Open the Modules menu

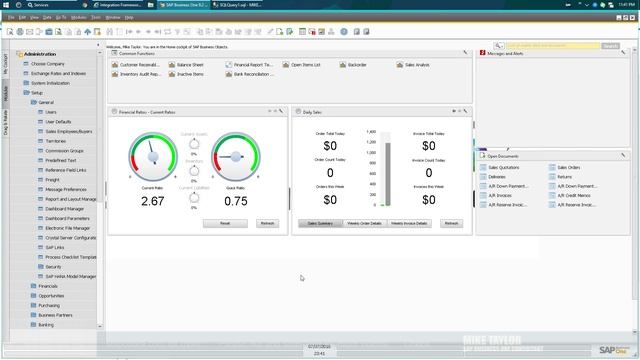pos(78,18)
